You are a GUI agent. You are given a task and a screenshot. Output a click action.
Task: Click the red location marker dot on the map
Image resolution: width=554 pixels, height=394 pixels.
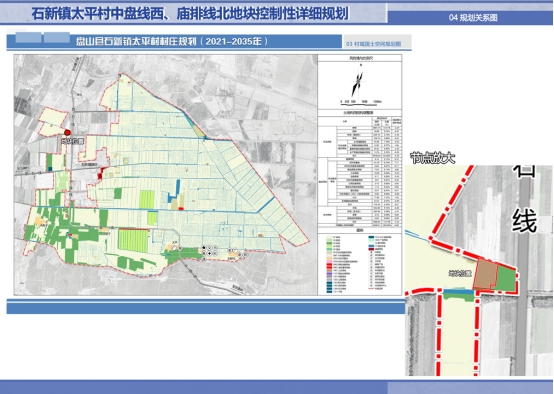67,133
